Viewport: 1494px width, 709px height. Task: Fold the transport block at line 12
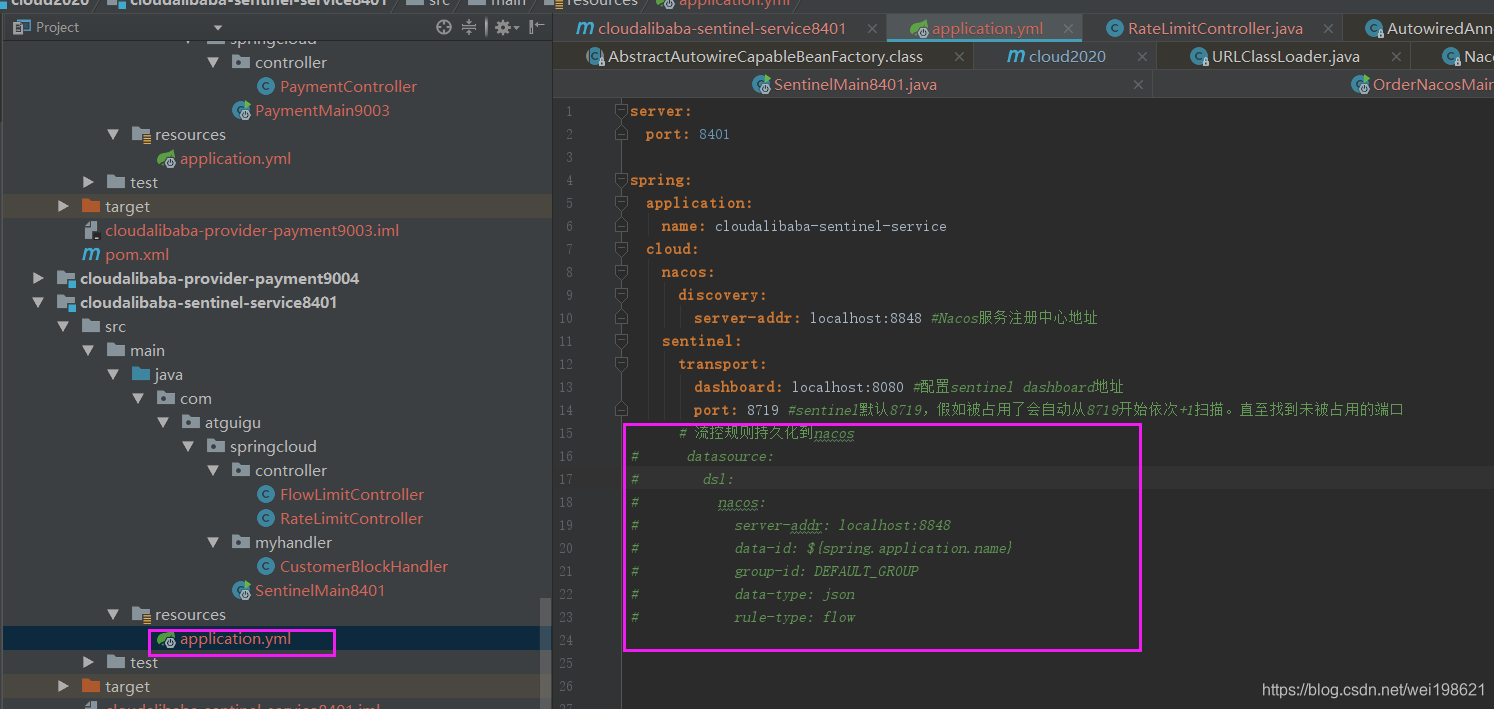[621, 364]
